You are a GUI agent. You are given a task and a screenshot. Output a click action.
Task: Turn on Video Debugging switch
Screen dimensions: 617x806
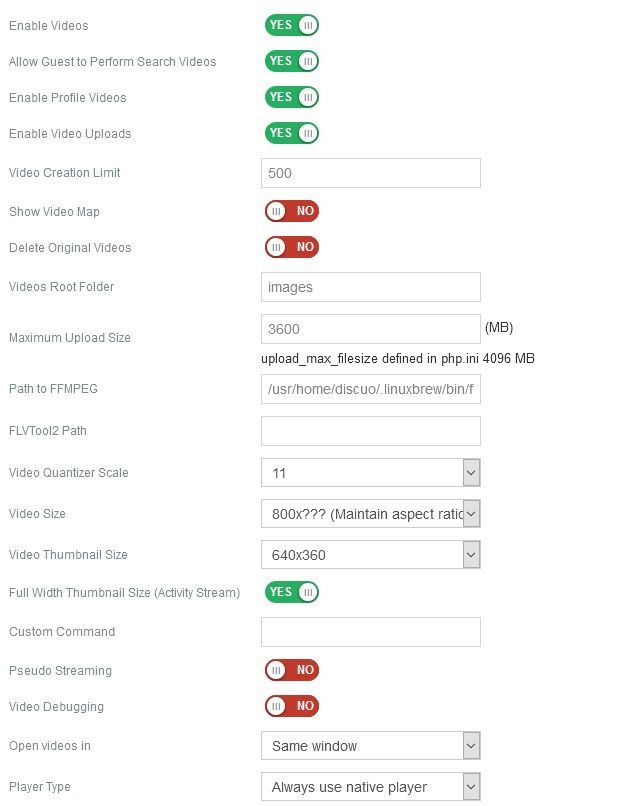coord(291,706)
